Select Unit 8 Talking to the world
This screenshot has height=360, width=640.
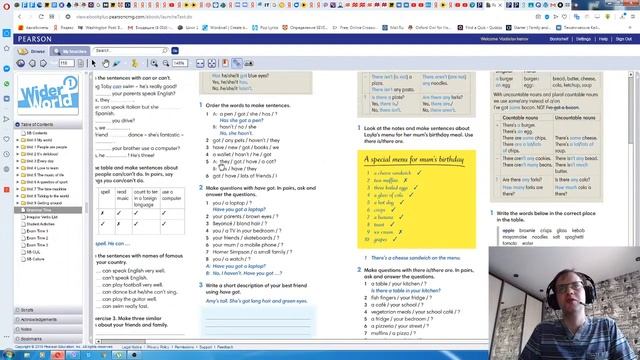click(47, 196)
